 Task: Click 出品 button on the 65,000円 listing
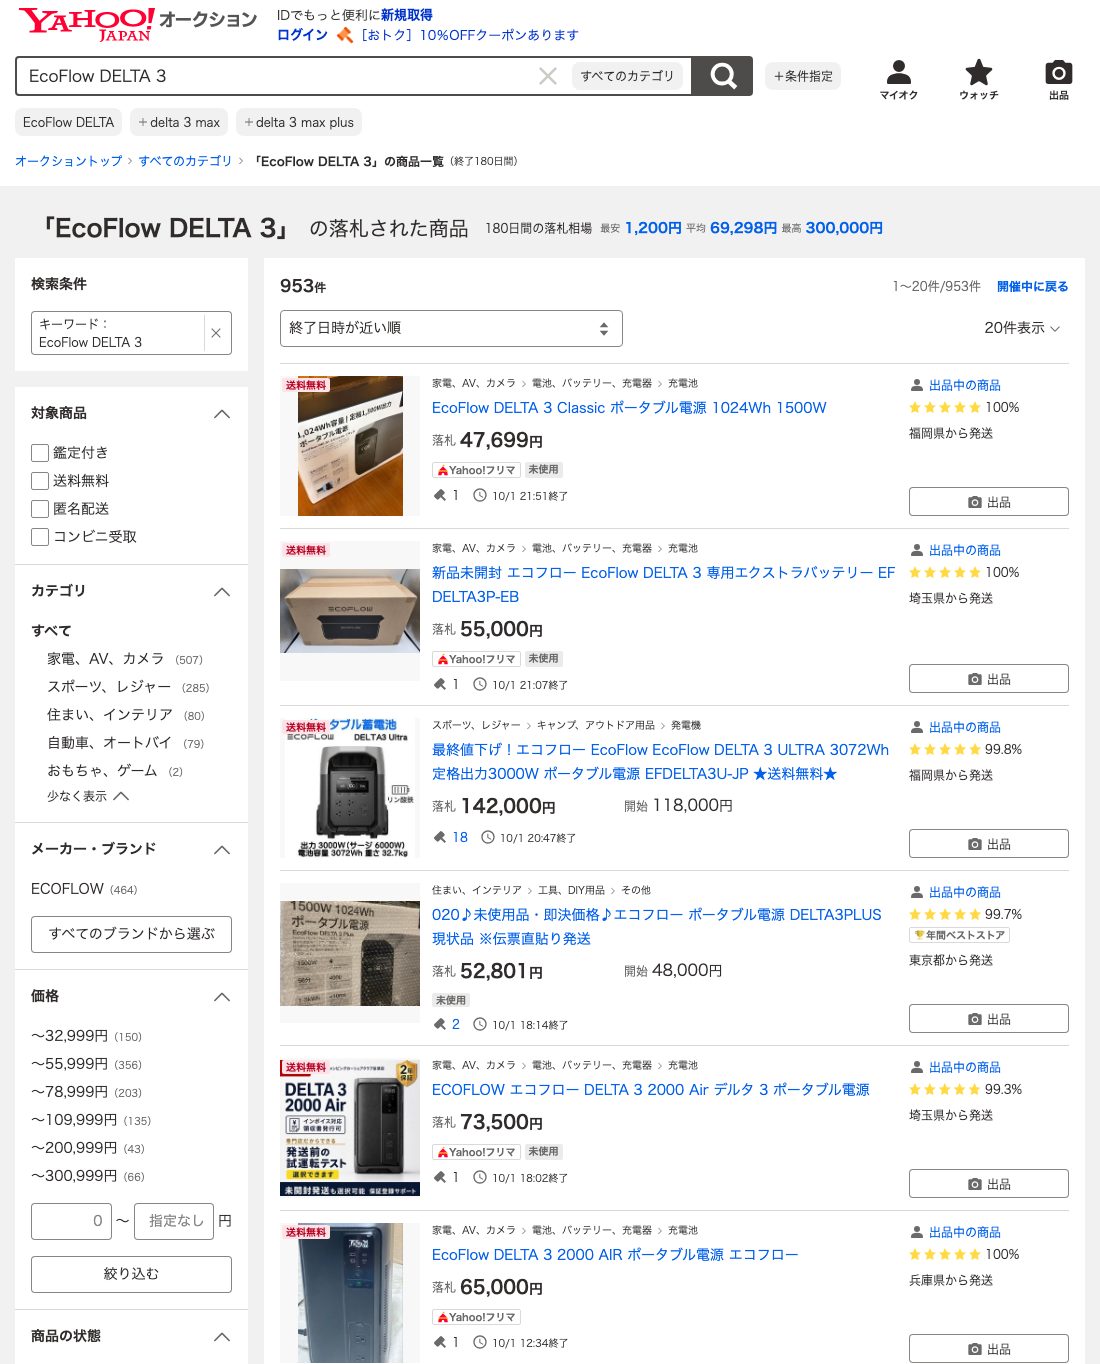(x=988, y=1349)
